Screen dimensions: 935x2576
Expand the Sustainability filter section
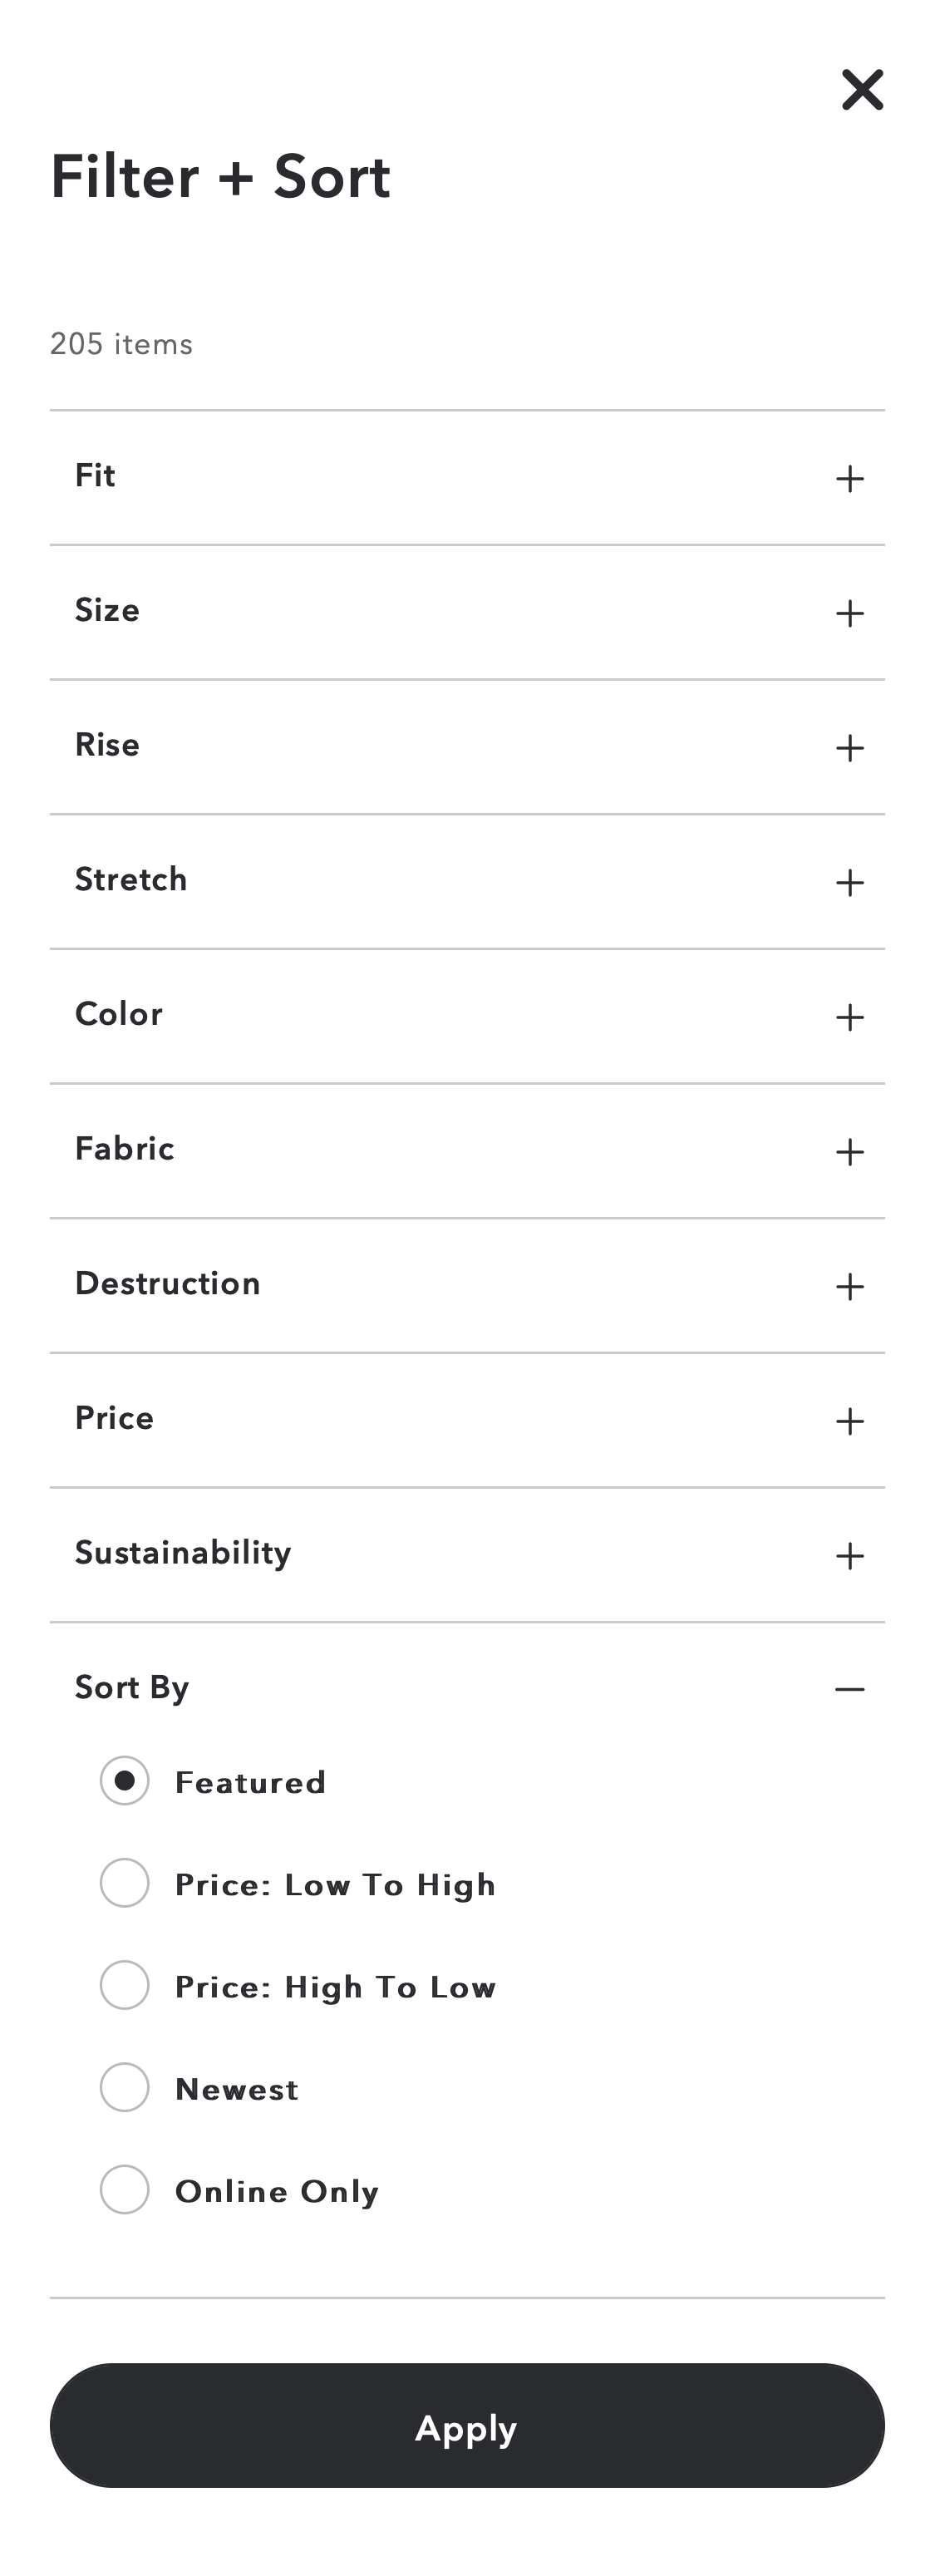point(849,1555)
